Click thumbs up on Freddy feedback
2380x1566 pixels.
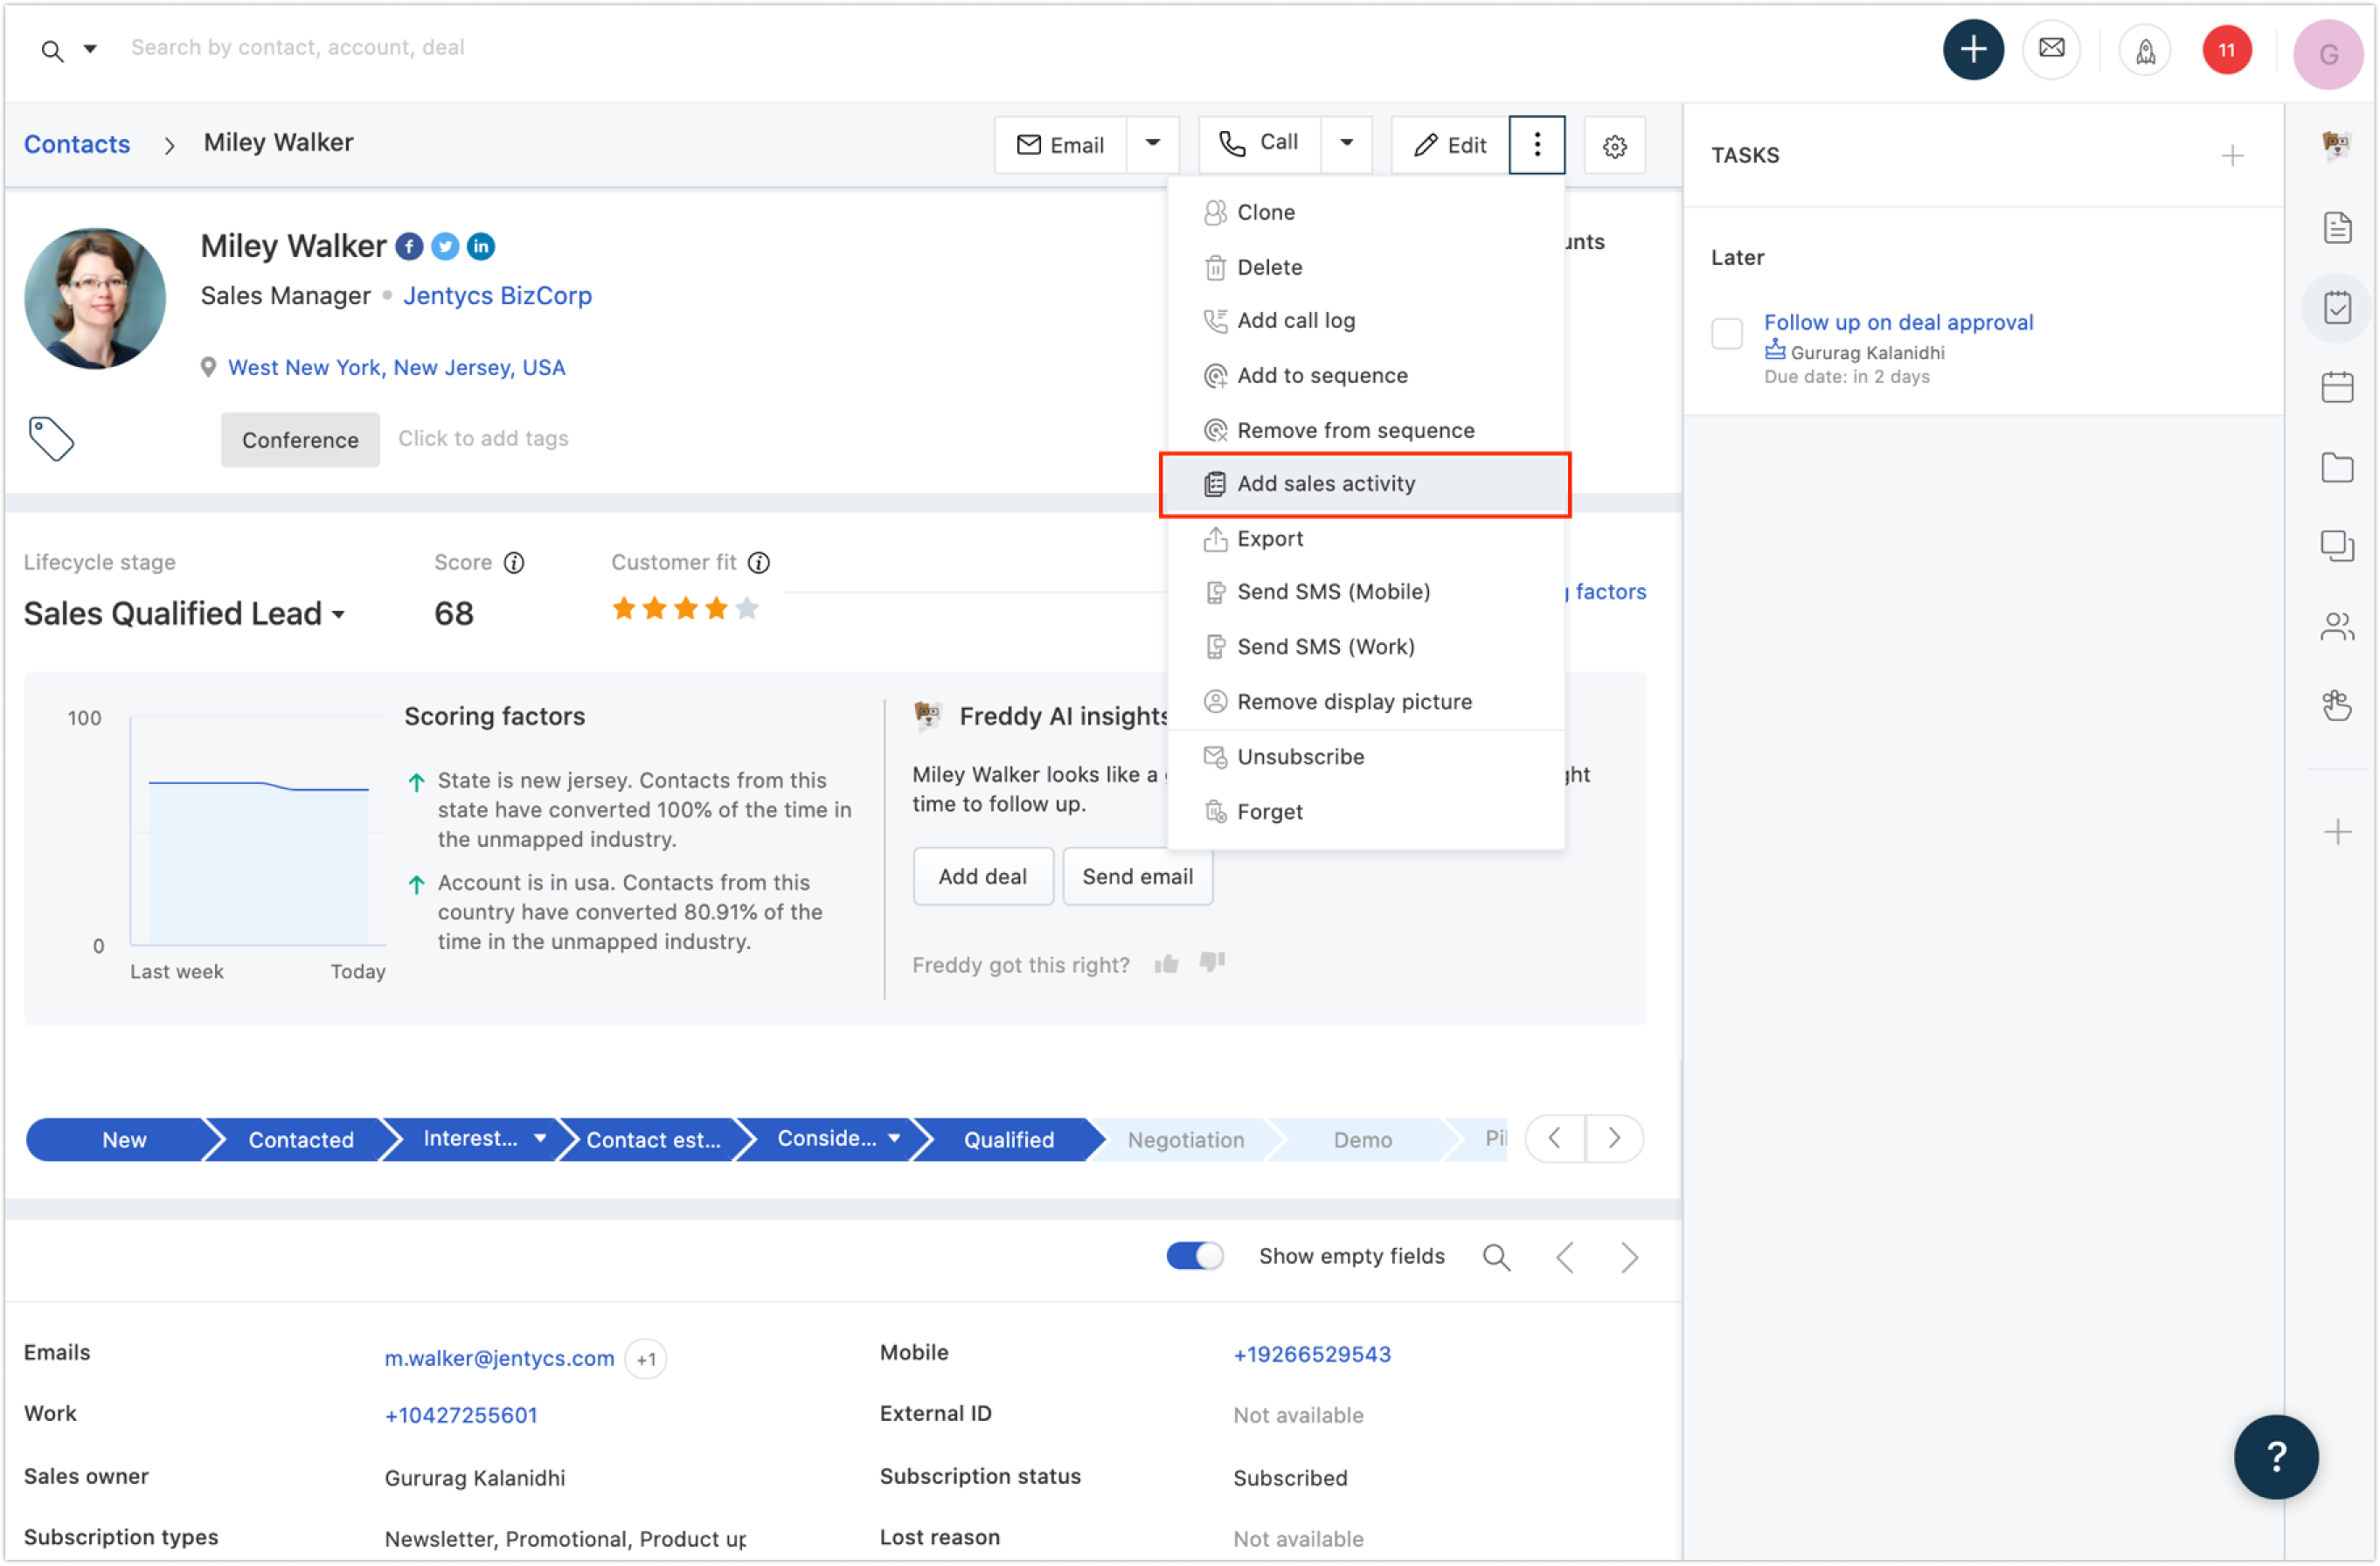pyautogui.click(x=1166, y=964)
